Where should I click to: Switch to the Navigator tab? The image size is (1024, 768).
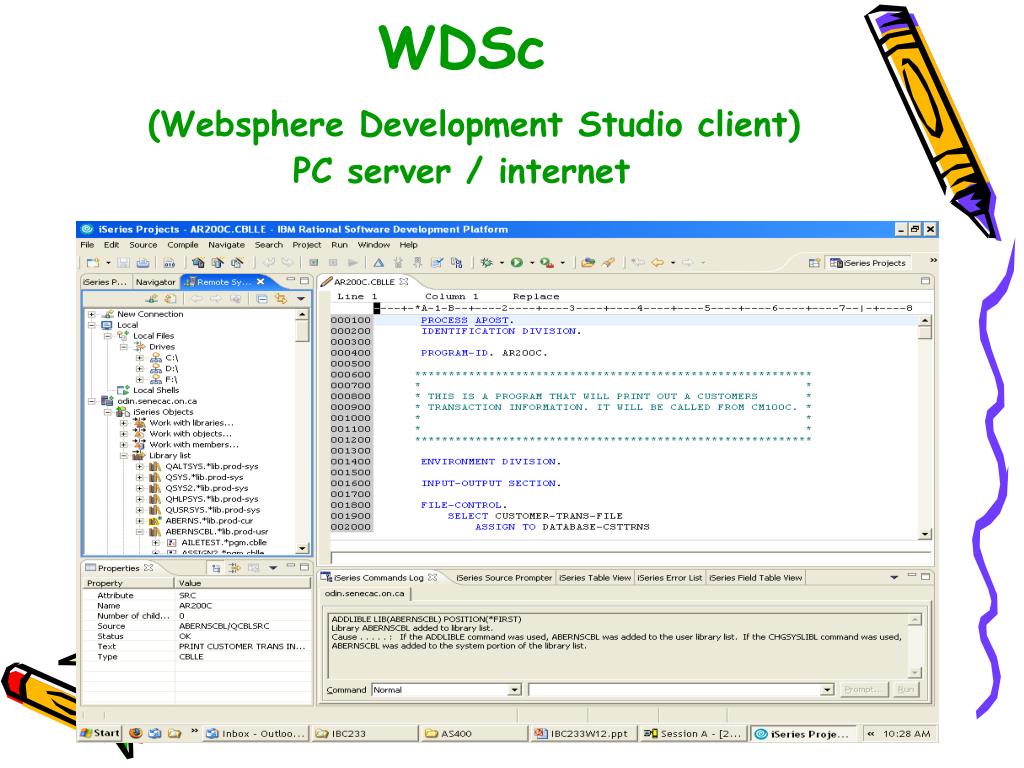click(x=155, y=282)
